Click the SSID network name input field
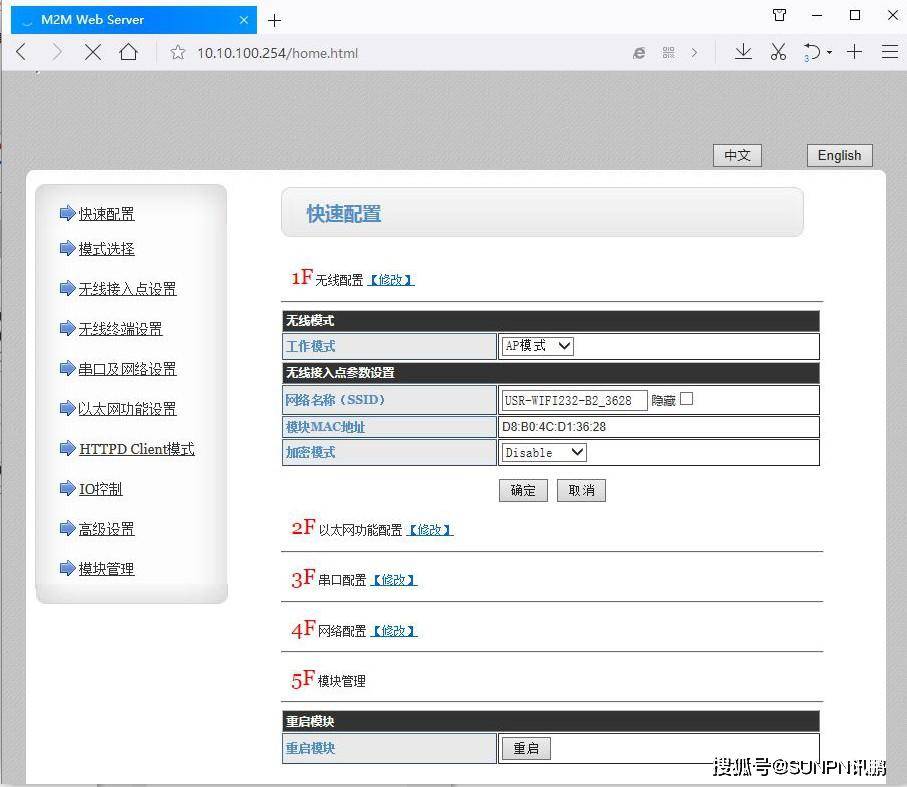 coord(574,400)
